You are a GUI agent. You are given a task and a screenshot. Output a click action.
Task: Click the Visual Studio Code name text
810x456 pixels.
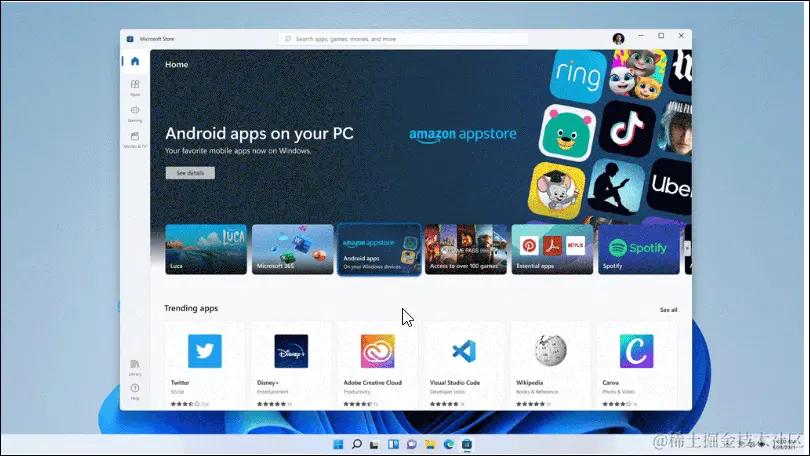(455, 383)
